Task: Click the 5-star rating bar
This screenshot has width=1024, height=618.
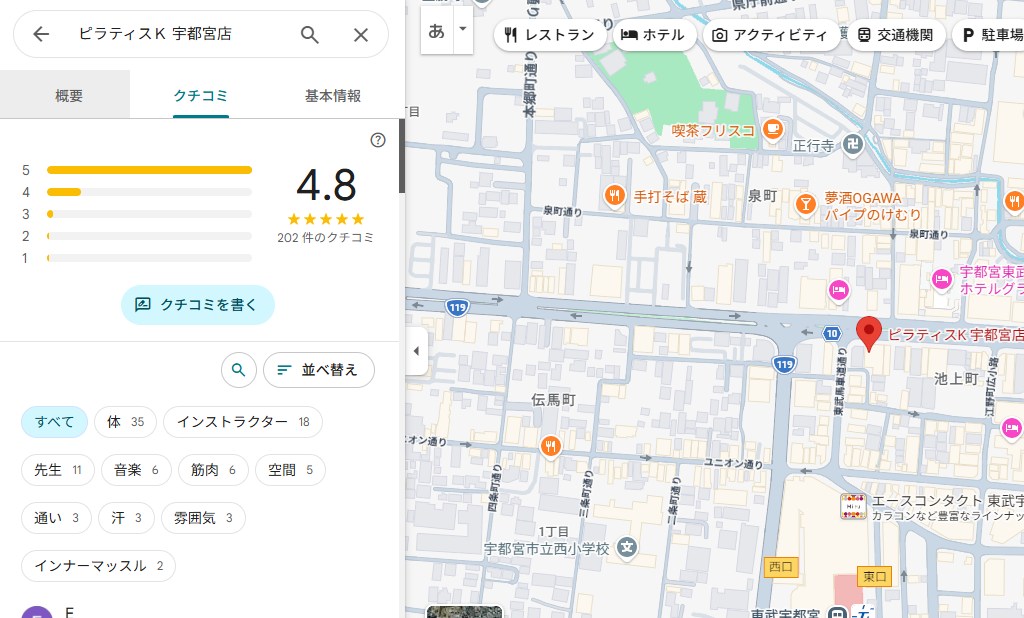Action: click(x=149, y=170)
